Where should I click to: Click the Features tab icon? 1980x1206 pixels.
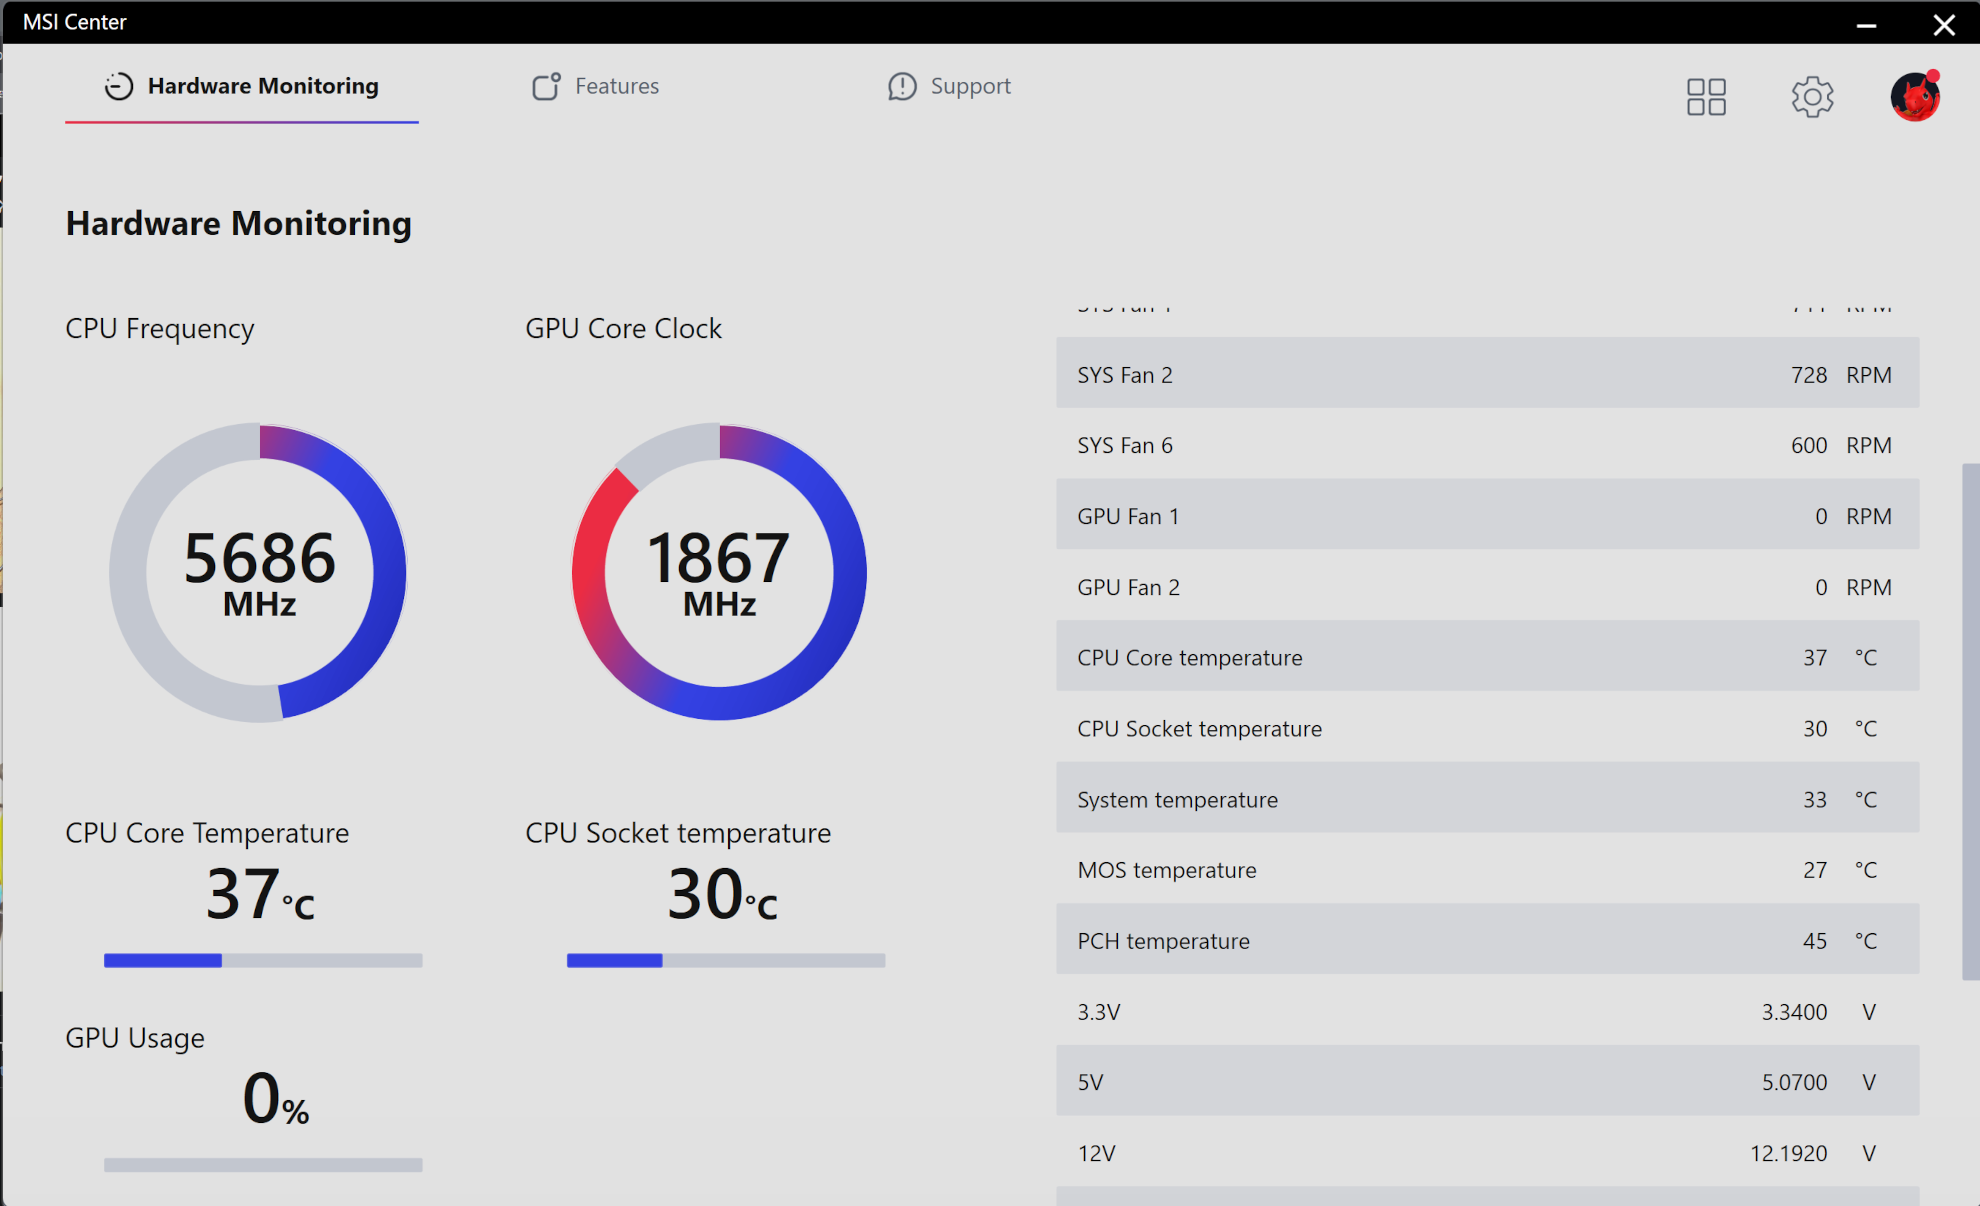tap(546, 87)
